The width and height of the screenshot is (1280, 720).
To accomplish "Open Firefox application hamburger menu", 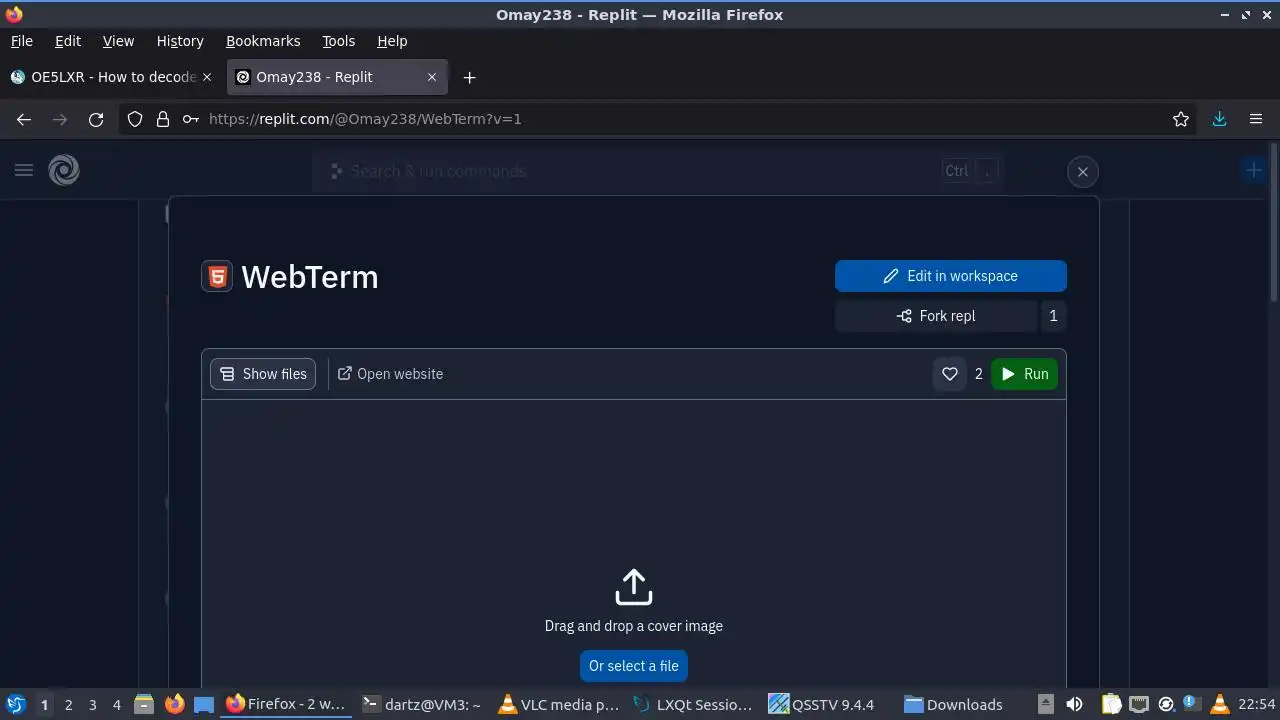I will pyautogui.click(x=1256, y=119).
